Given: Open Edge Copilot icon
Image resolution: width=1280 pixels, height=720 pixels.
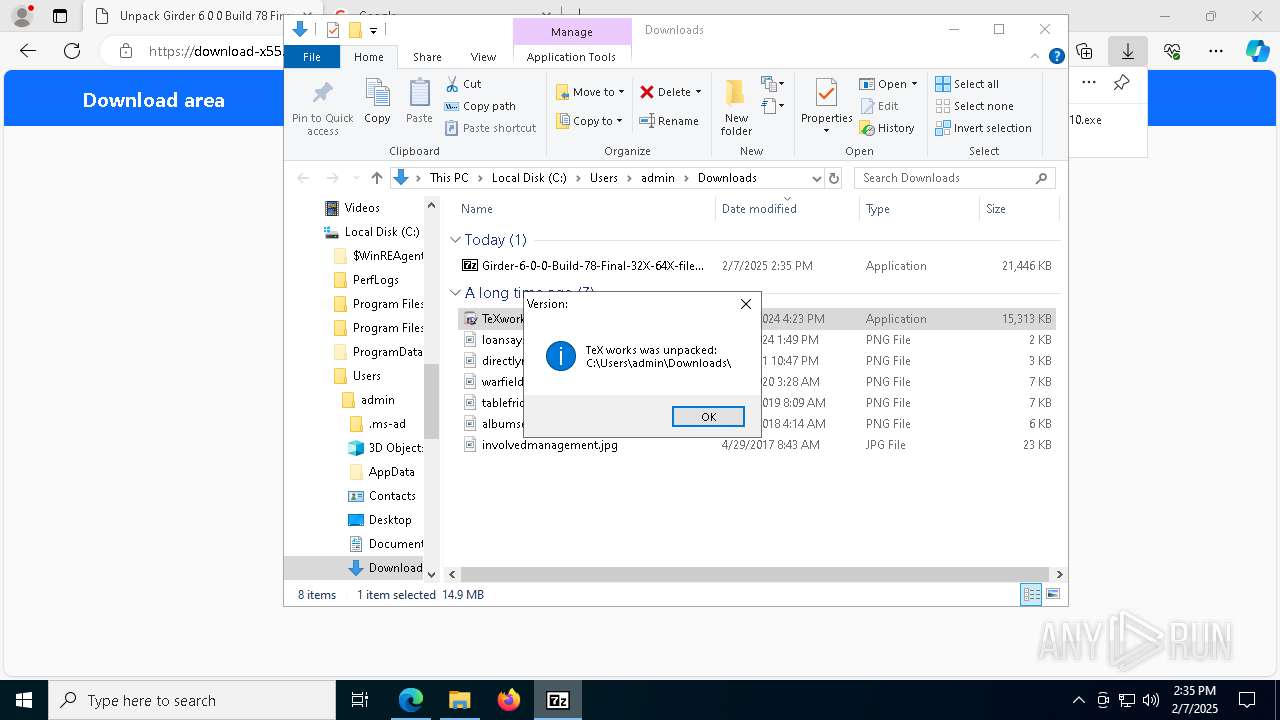Looking at the screenshot, I should click(1257, 51).
